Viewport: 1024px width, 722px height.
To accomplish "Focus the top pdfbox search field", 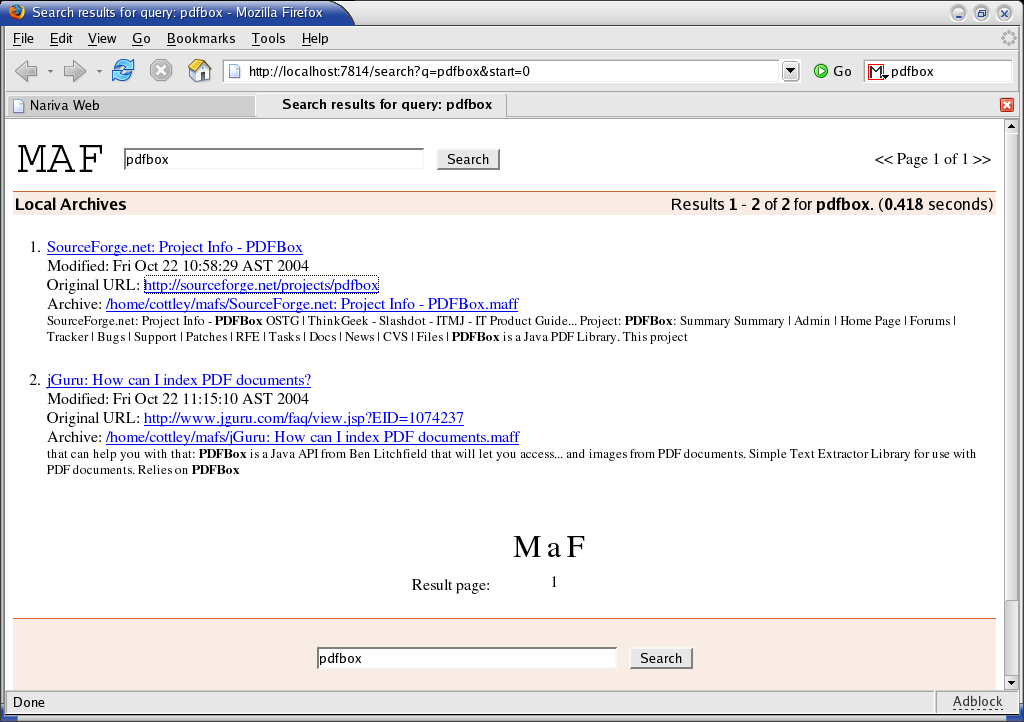I will [274, 159].
